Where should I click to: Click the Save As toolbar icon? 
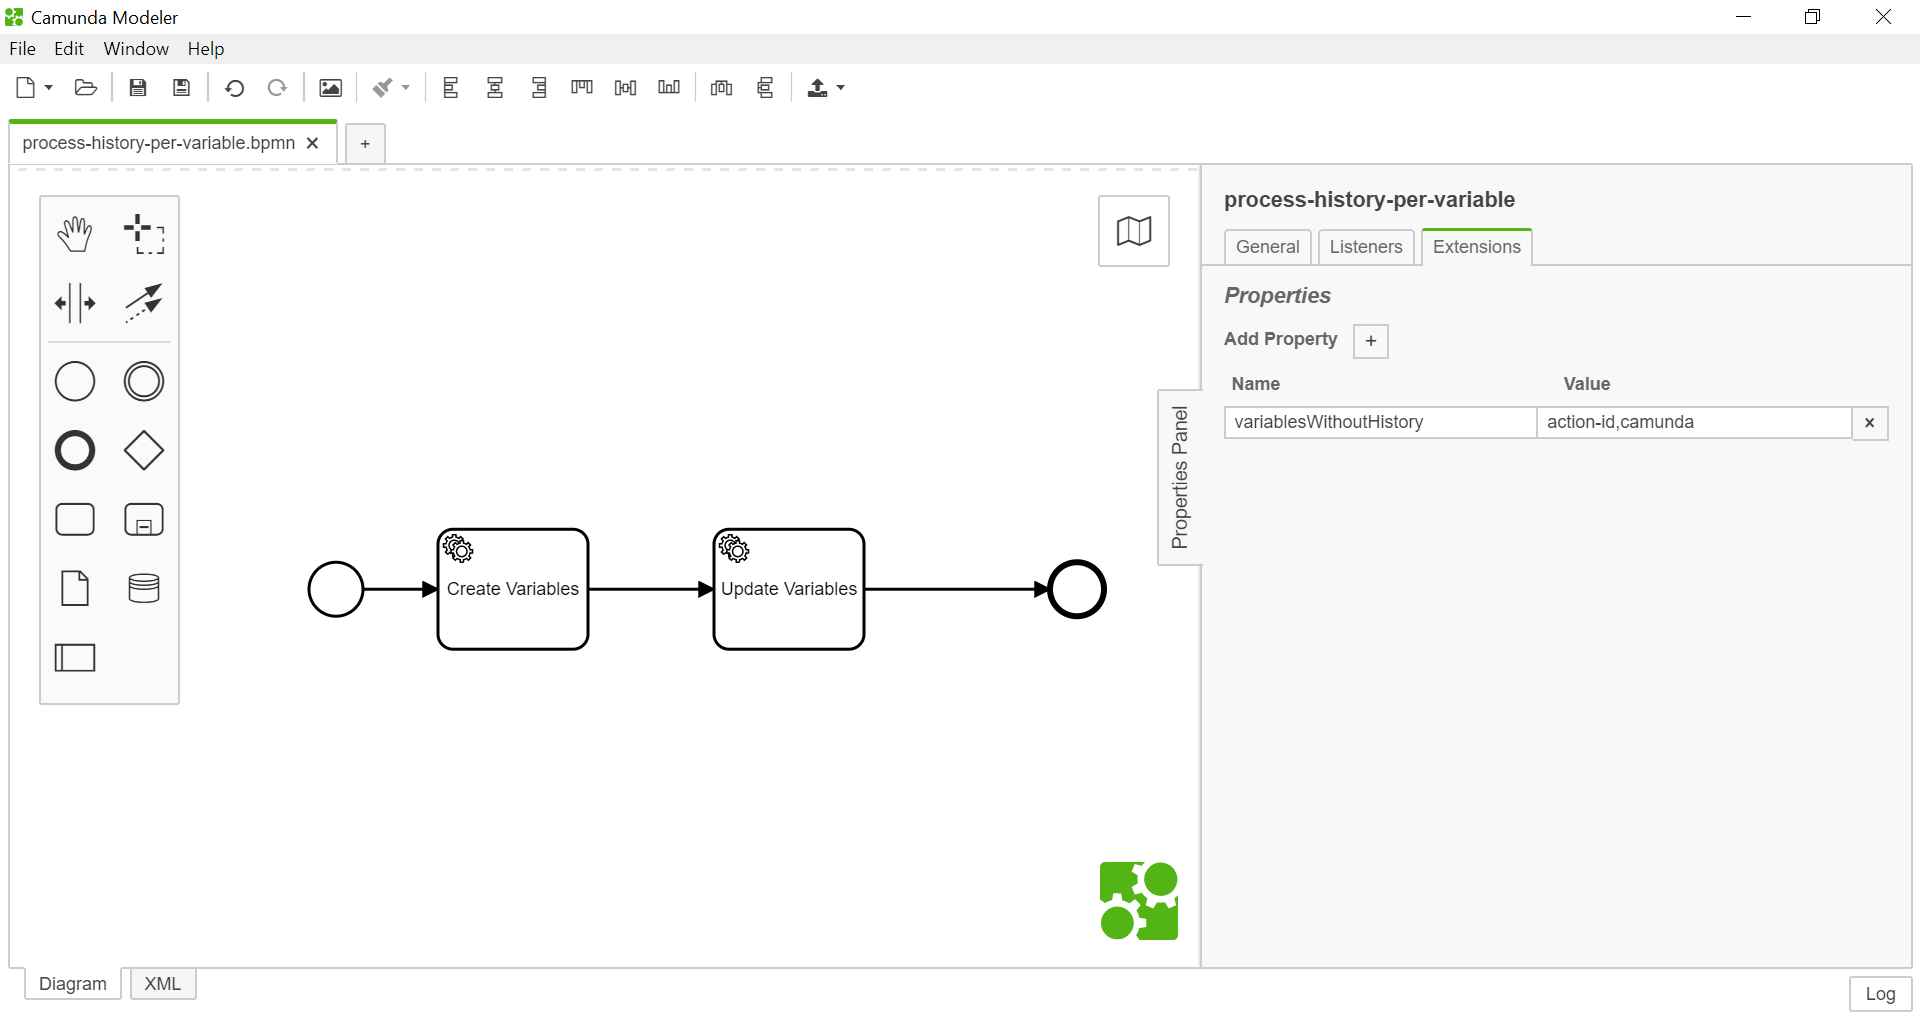(181, 88)
